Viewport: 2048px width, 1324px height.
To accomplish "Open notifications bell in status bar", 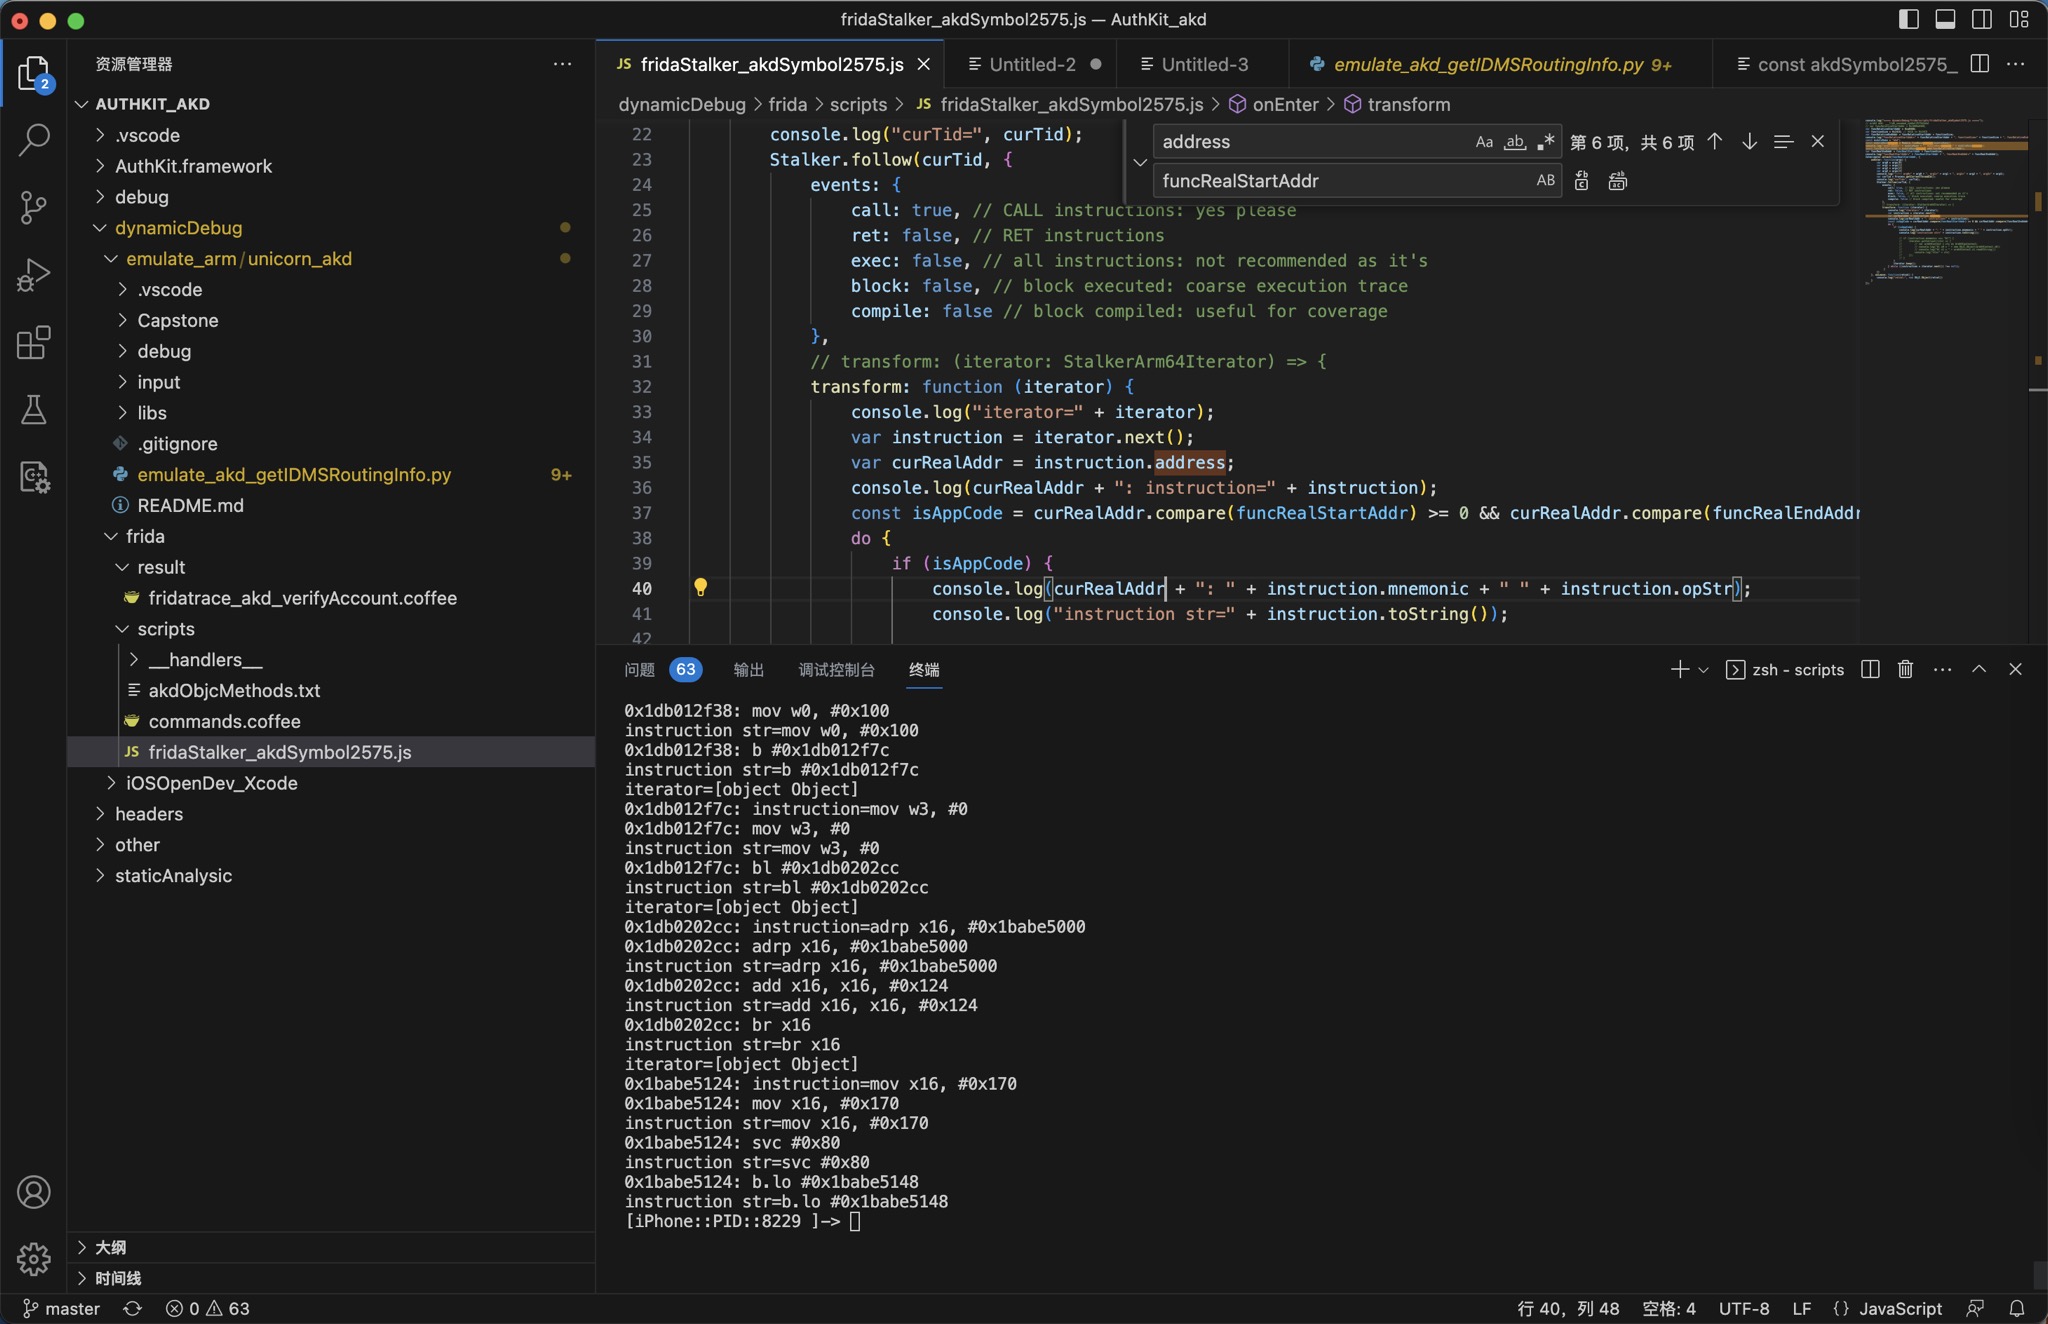I will (x=2017, y=1308).
